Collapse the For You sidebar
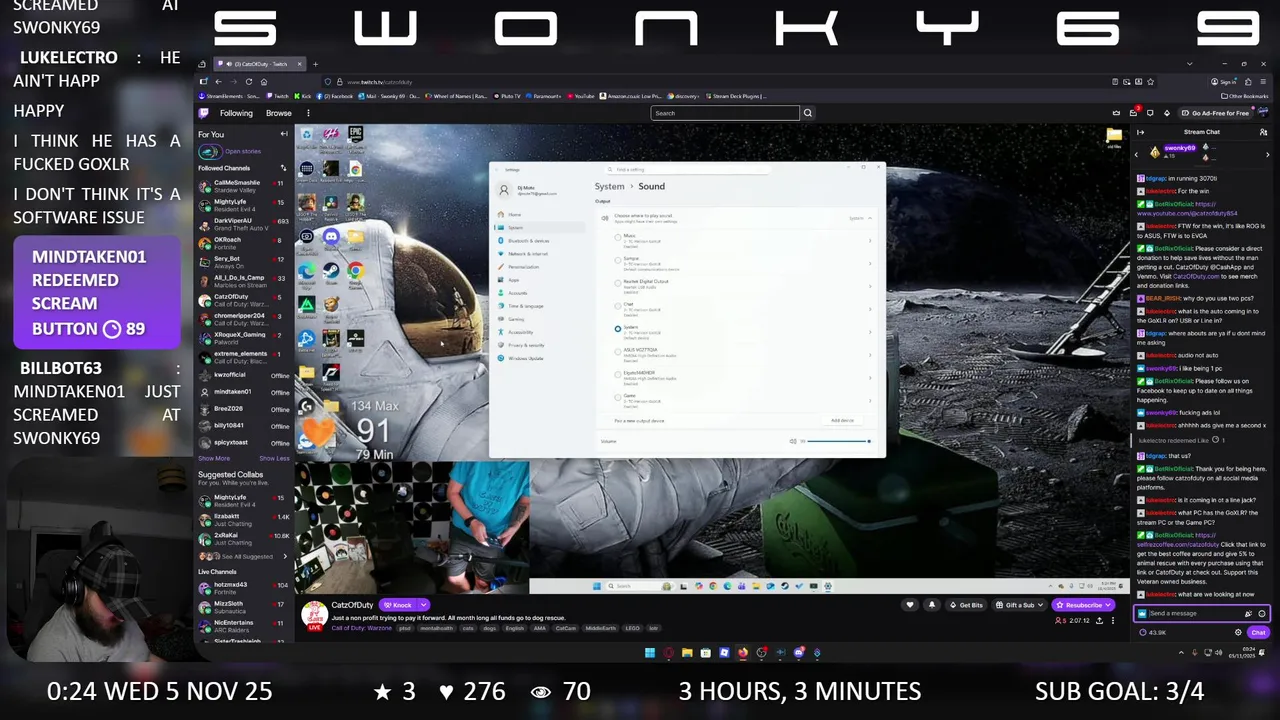 pos(284,134)
